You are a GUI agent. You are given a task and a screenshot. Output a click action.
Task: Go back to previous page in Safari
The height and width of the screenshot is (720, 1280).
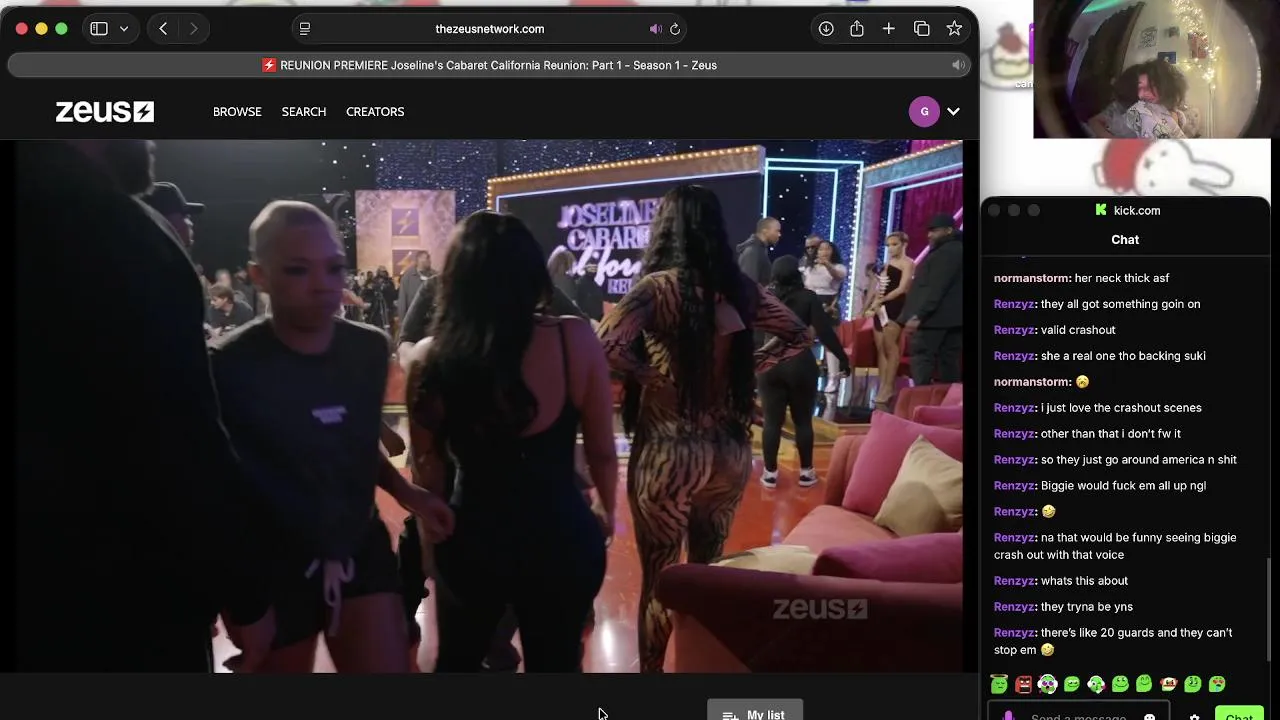163,29
